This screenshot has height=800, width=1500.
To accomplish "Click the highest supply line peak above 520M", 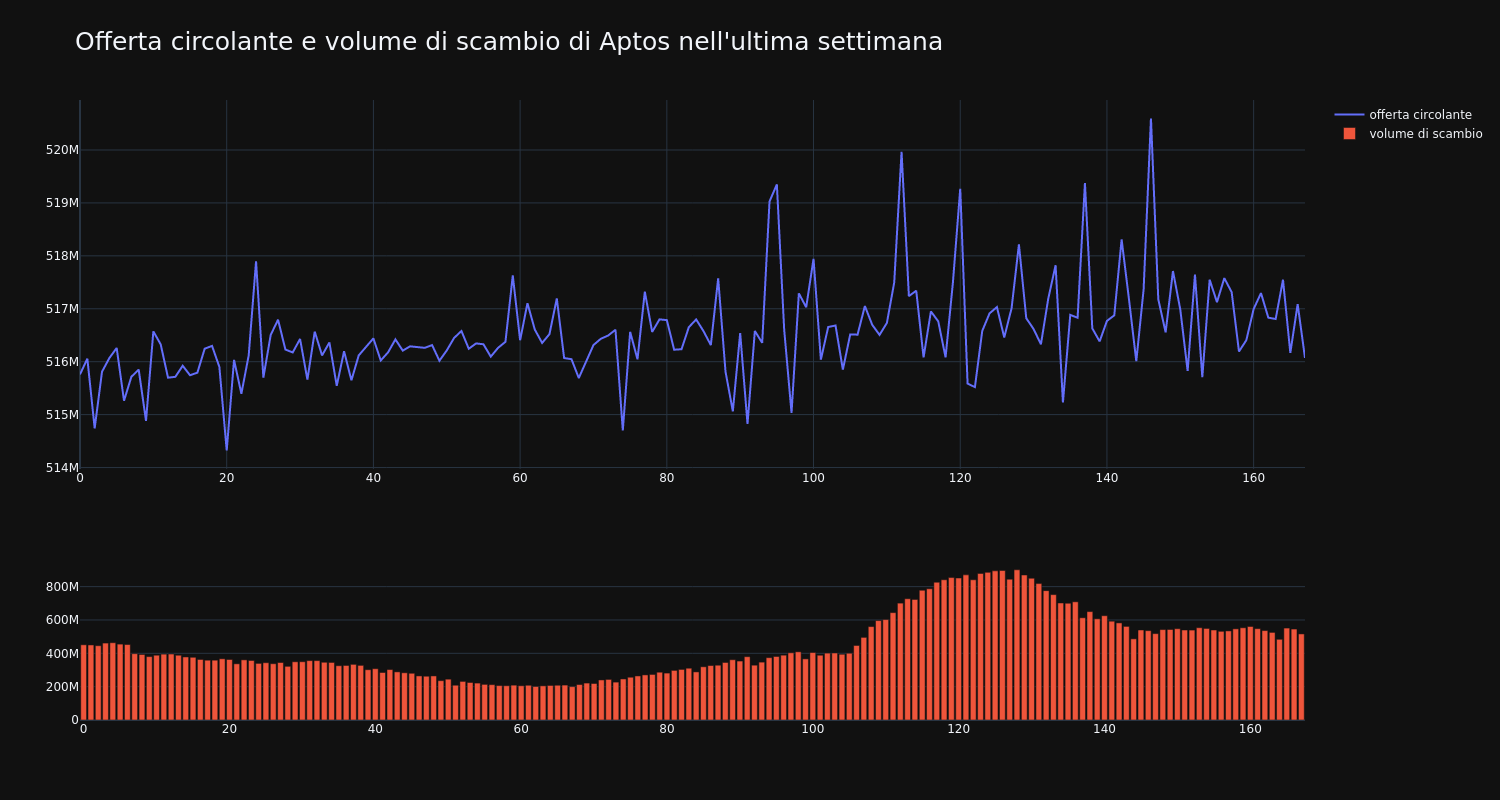I will click(1151, 120).
